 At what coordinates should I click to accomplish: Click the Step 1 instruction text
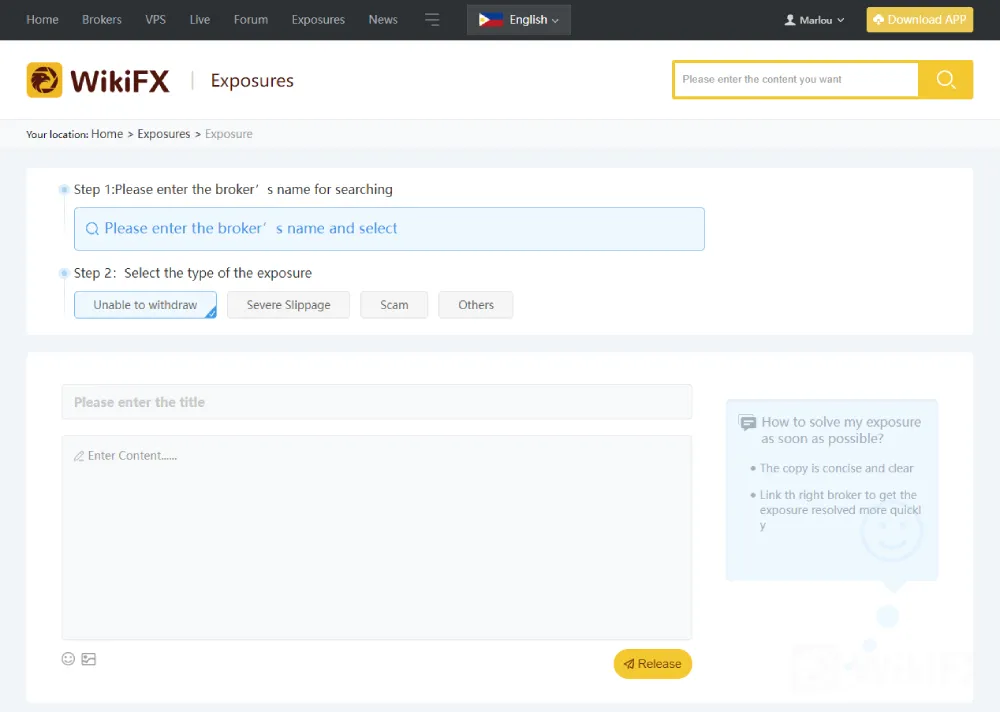point(233,189)
